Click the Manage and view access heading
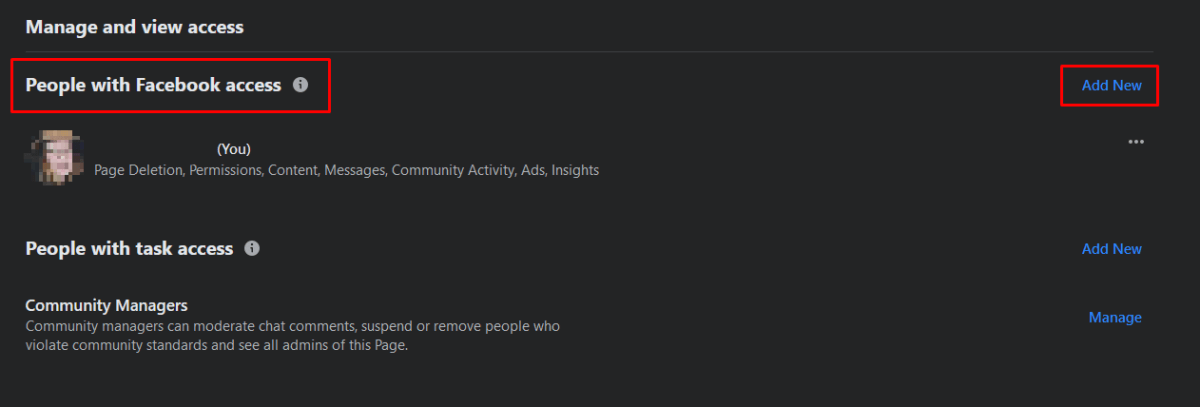Image resolution: width=1200 pixels, height=407 pixels. point(134,27)
